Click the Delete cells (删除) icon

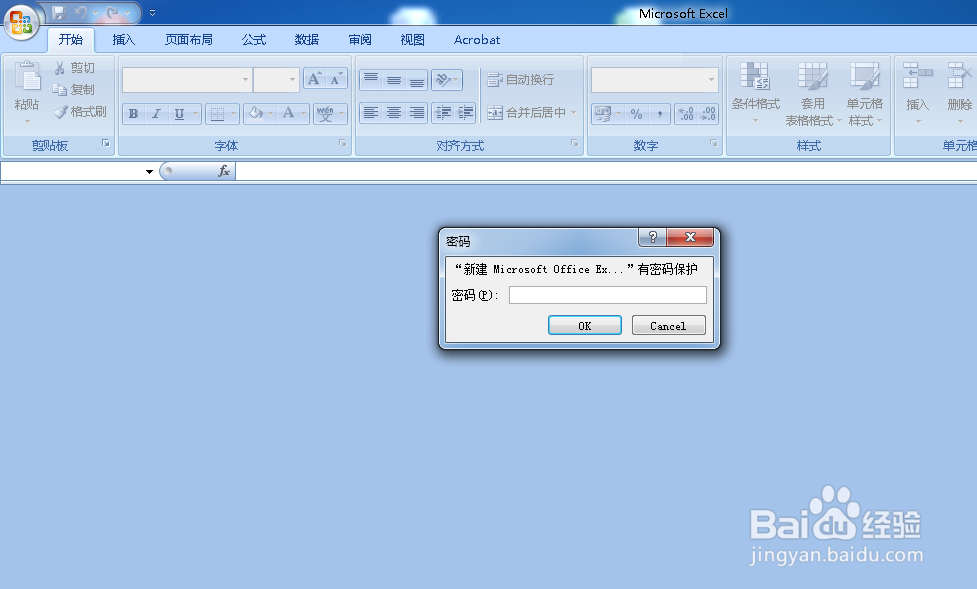click(960, 76)
